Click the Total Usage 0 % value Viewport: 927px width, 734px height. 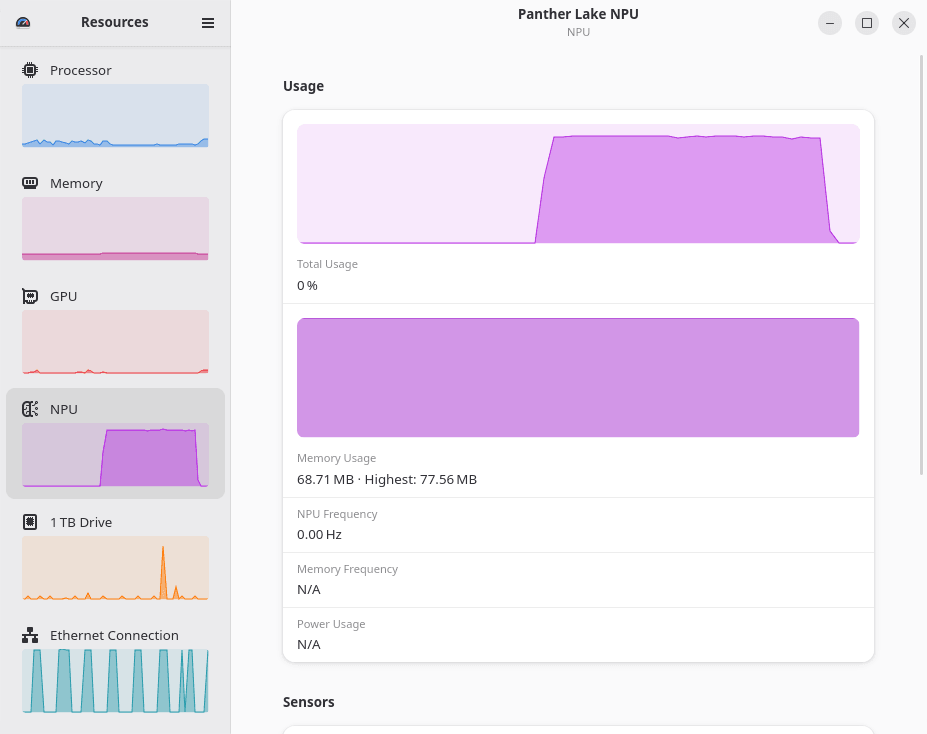[307, 285]
